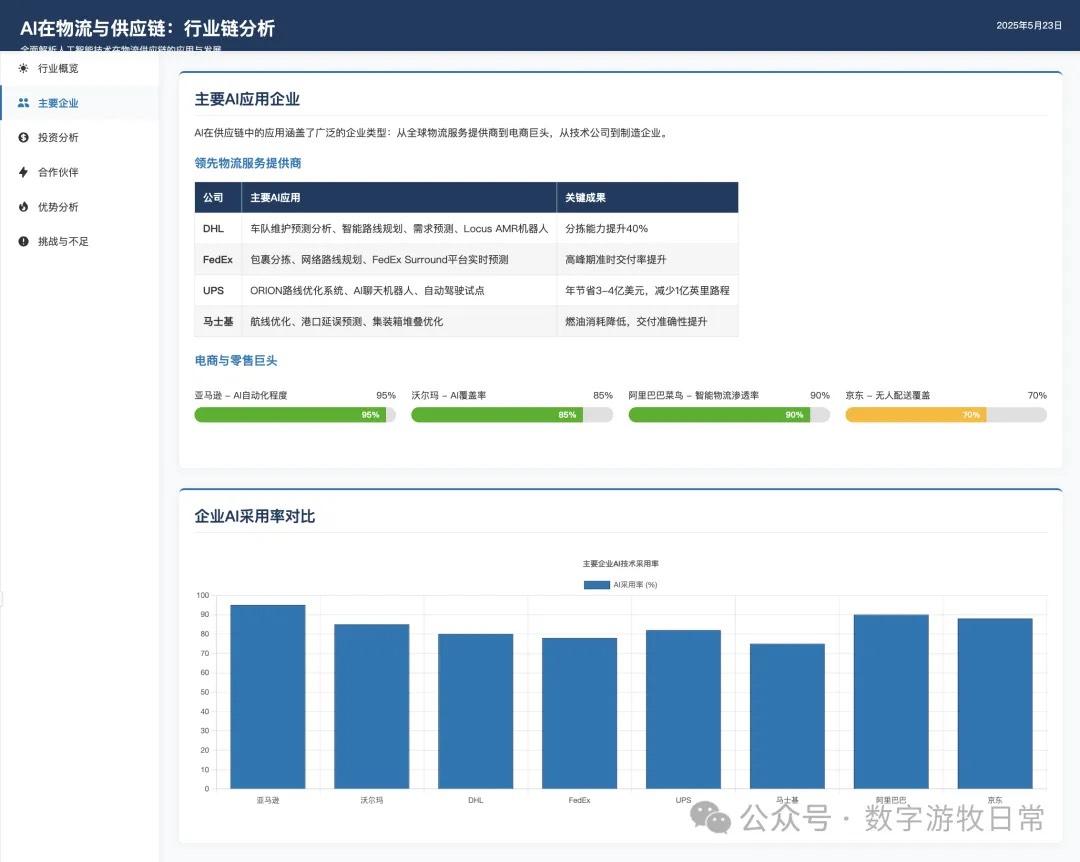Toggle the AI采用率 (%) legend series

click(x=620, y=585)
